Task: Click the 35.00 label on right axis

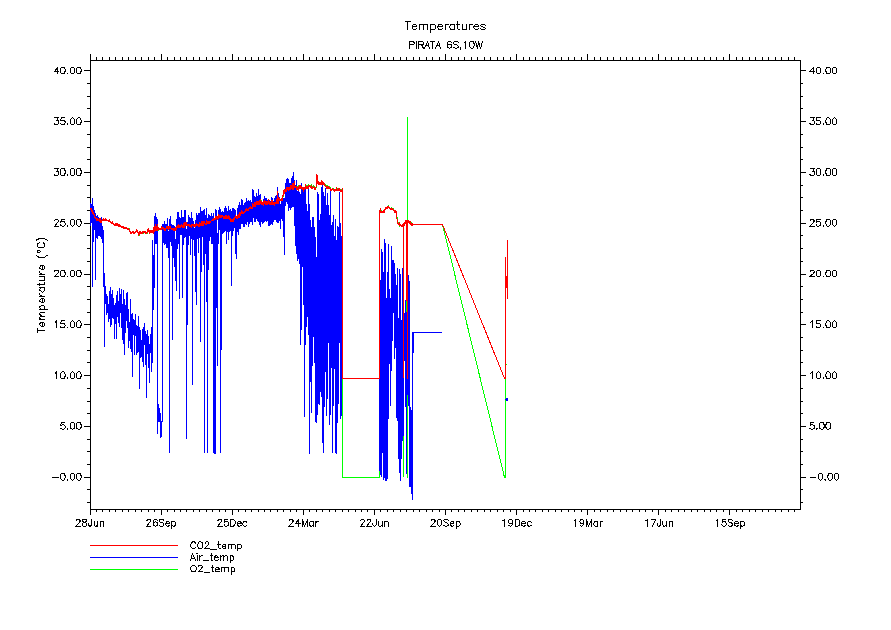Action: click(x=823, y=122)
